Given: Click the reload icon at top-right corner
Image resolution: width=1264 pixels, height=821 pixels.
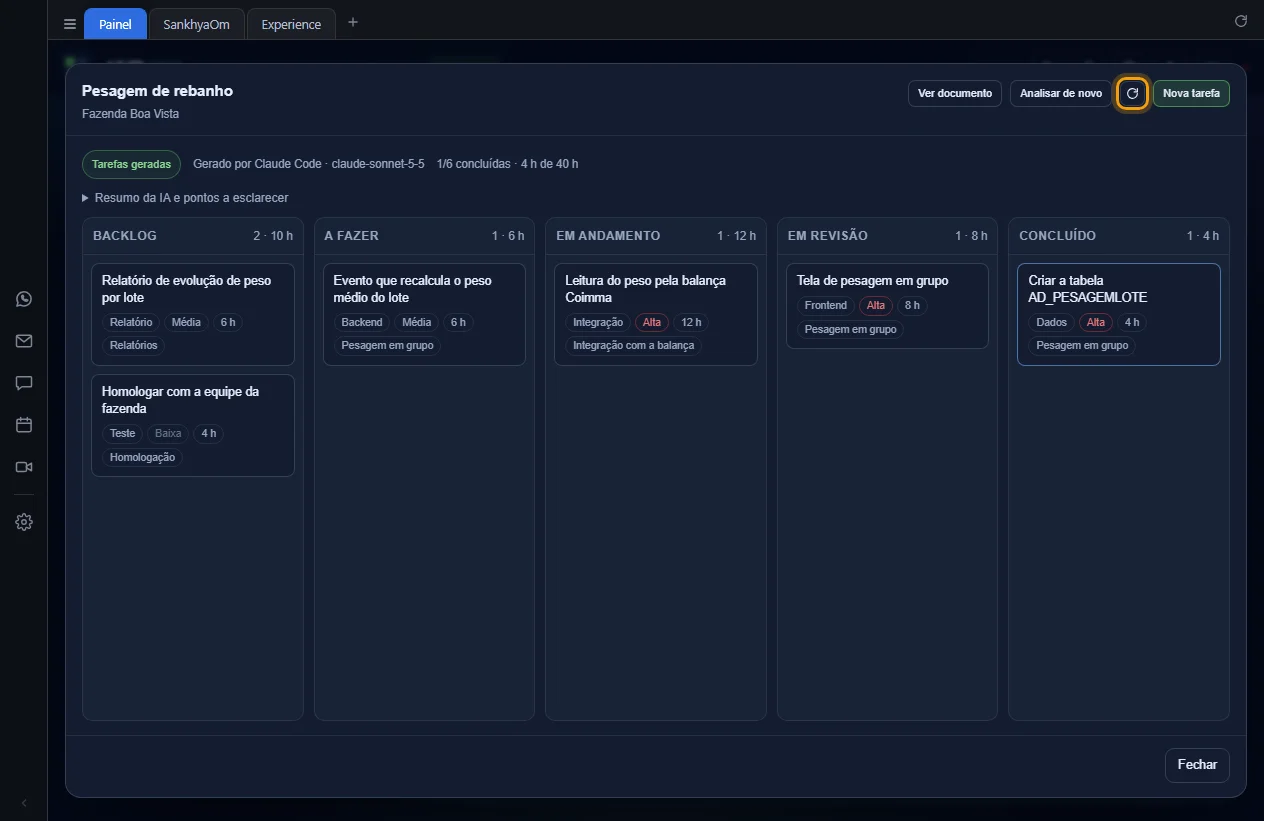Looking at the screenshot, I should coord(1241,21).
